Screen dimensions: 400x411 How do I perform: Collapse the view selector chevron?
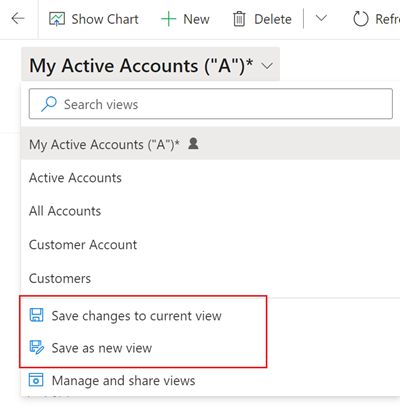point(267,66)
